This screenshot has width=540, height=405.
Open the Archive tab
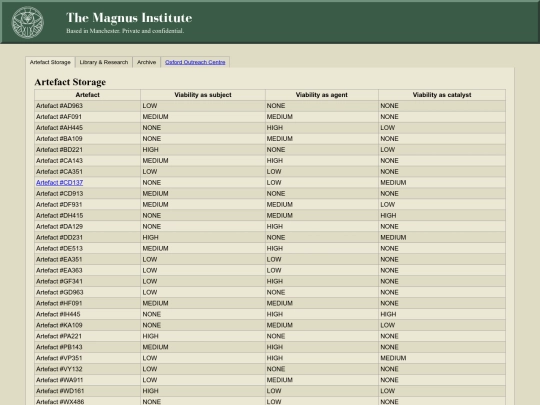coord(146,62)
